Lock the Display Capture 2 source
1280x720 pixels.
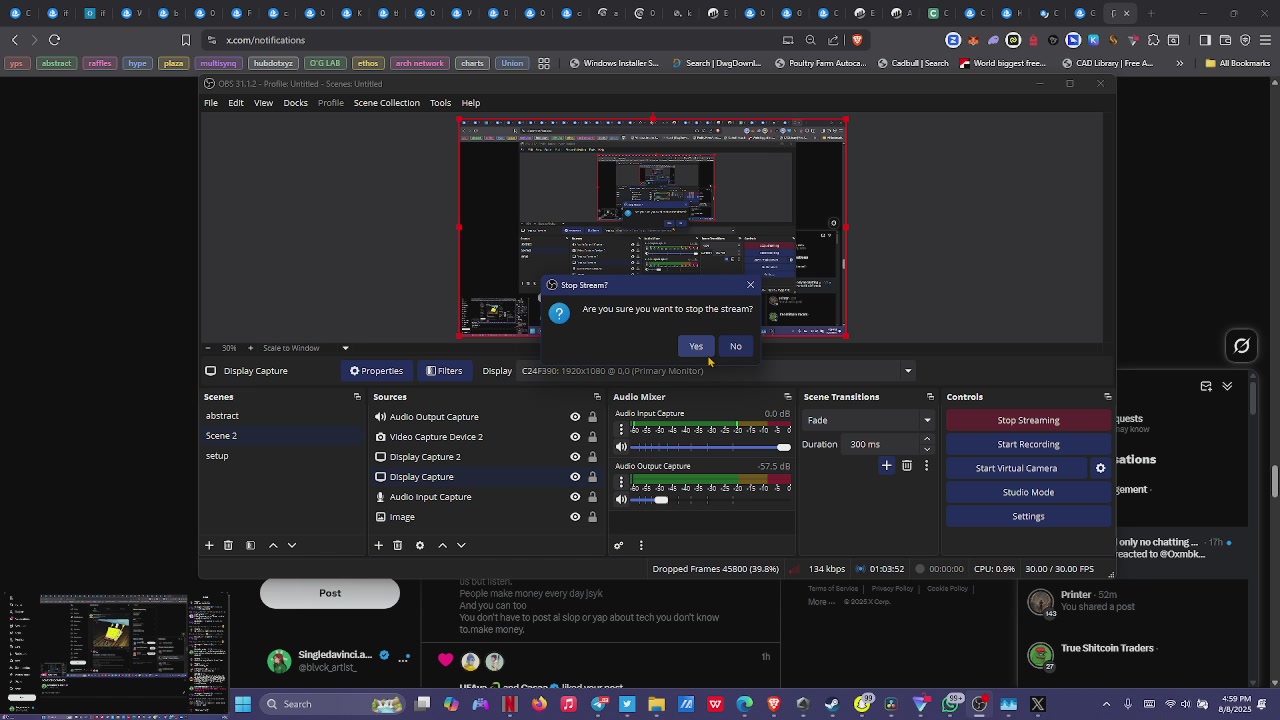click(x=592, y=457)
